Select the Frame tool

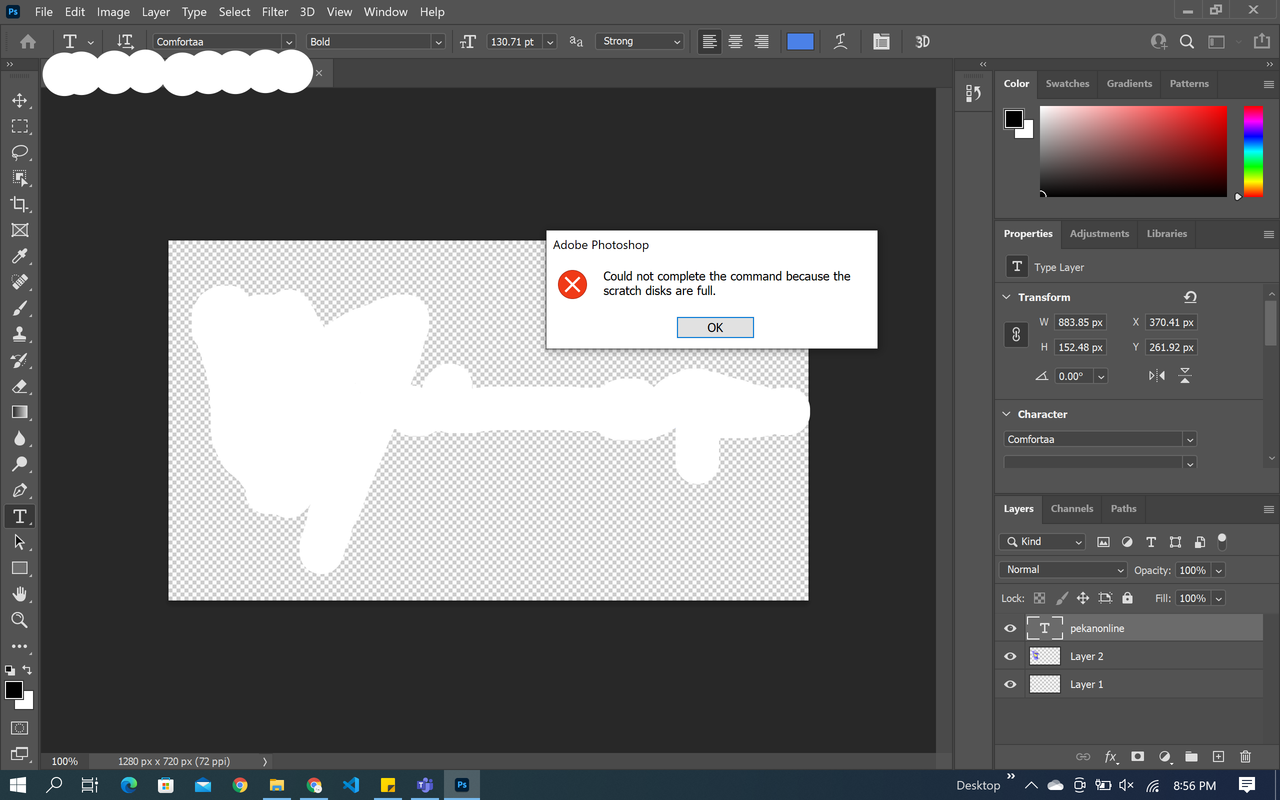coord(19,230)
